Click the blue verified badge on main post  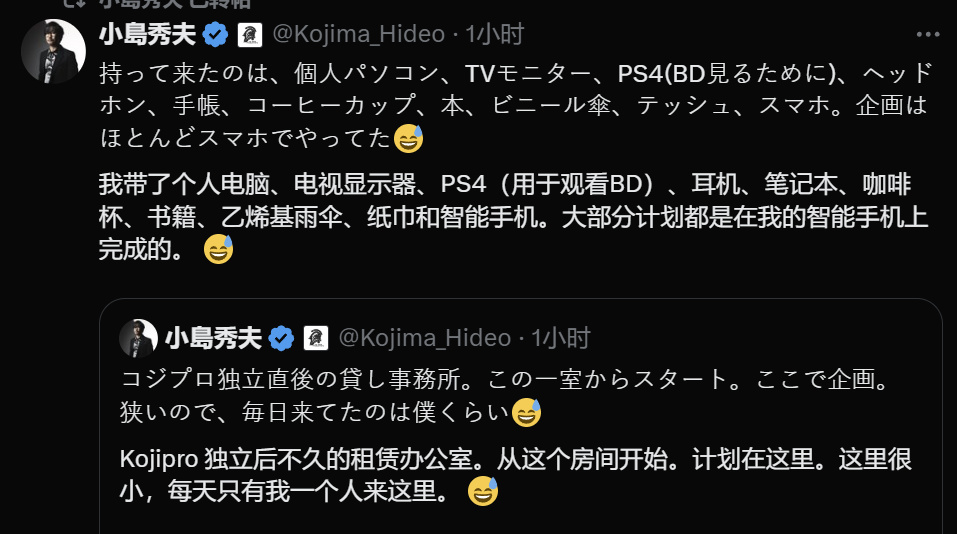[215, 34]
